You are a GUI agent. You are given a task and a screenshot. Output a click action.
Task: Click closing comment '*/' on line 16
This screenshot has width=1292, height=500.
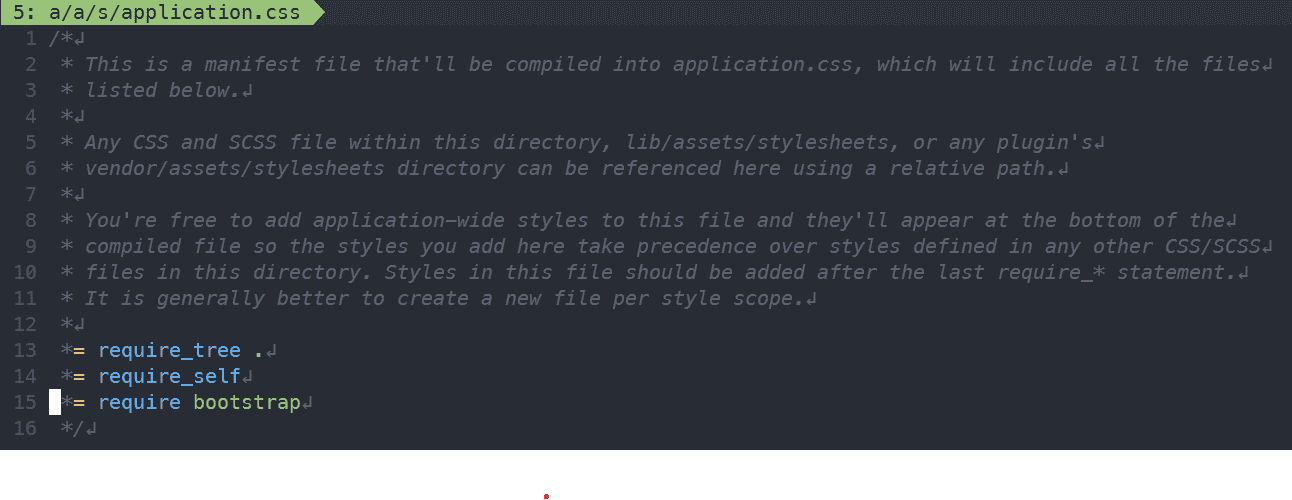coord(72,429)
